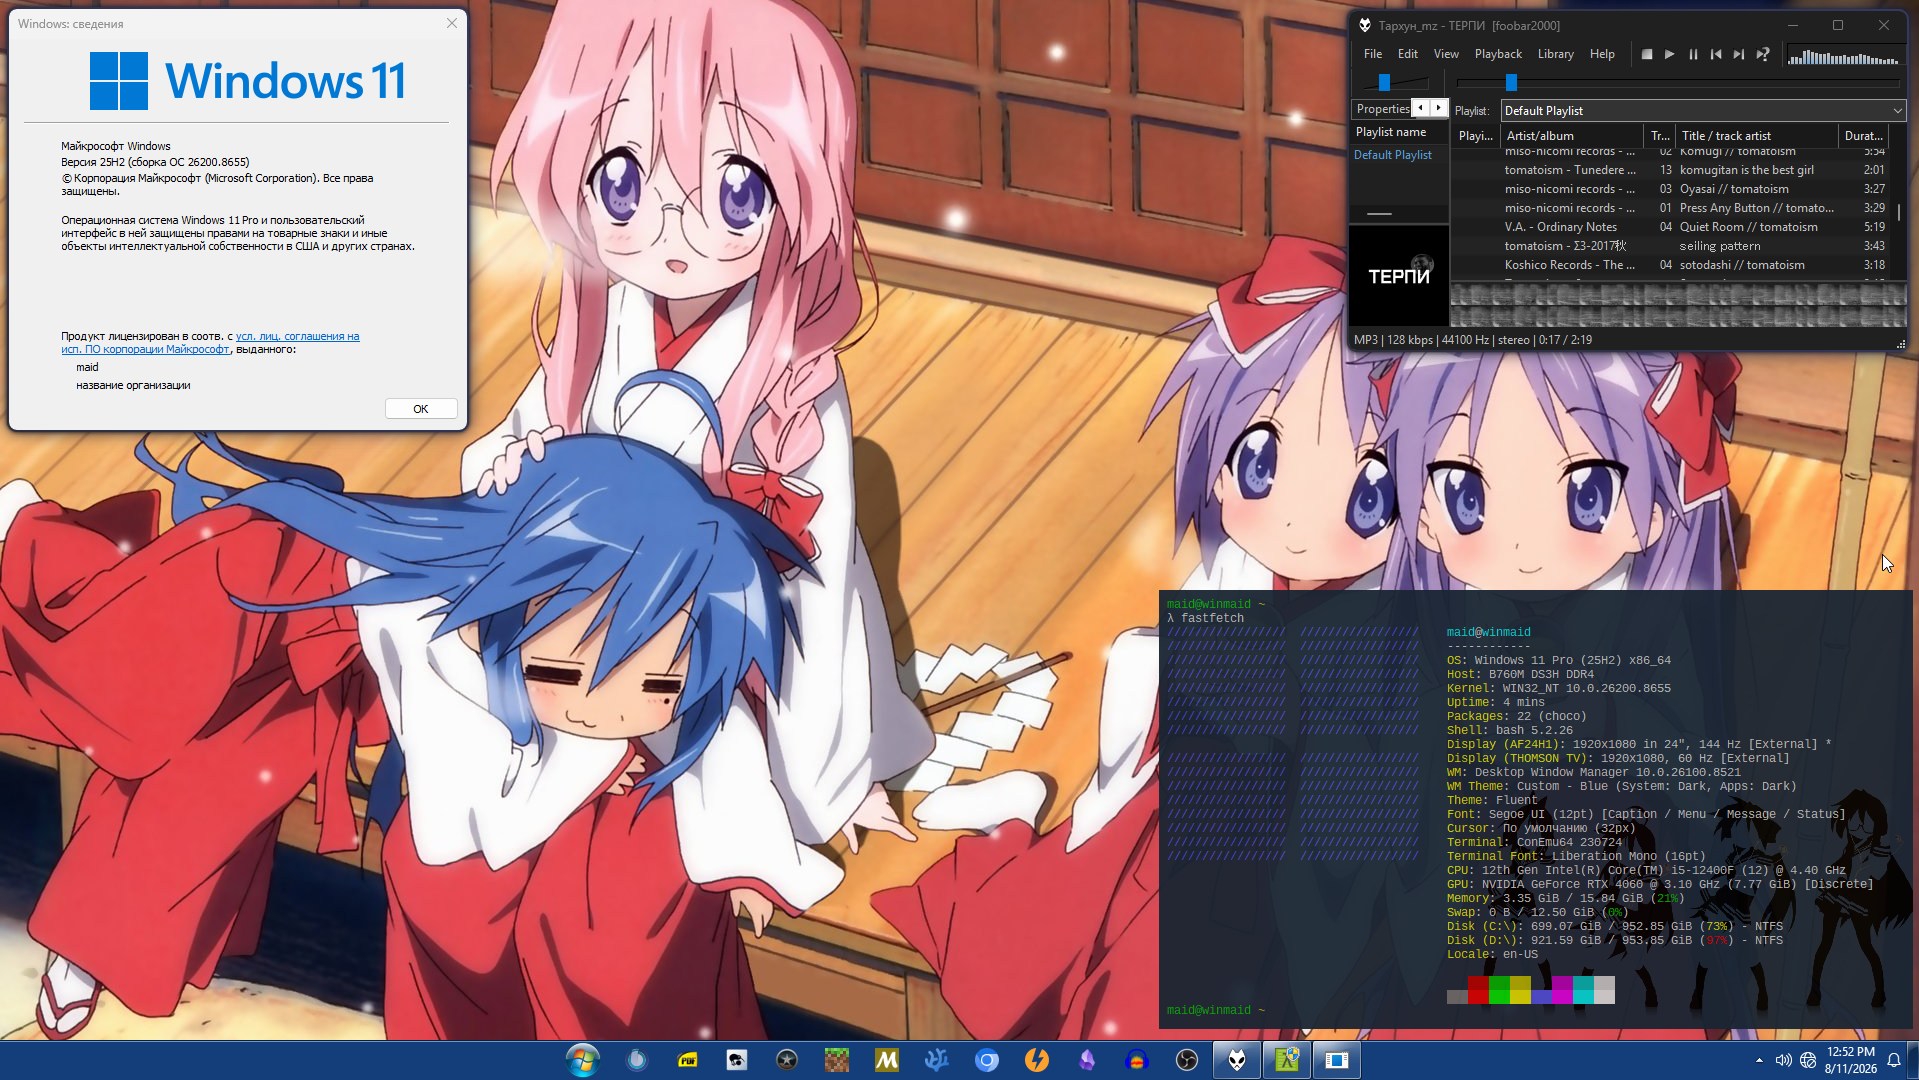Open the yellow M app in taskbar
The width and height of the screenshot is (1919, 1080).
point(887,1060)
